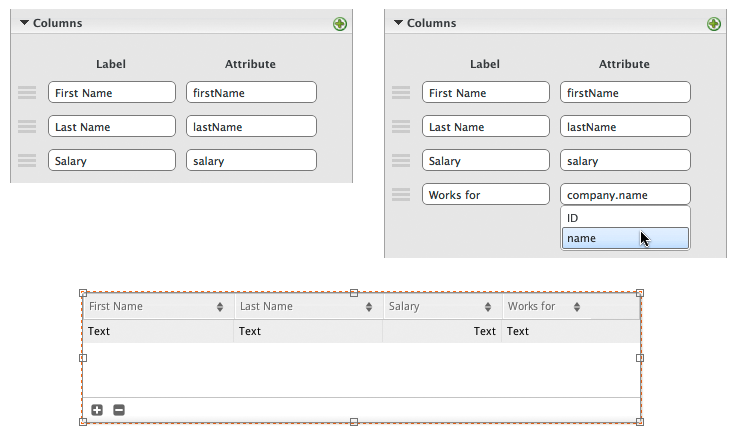Choose 'ID' in the attribute suggestion list
This screenshot has height=431, width=736.
pos(624,217)
